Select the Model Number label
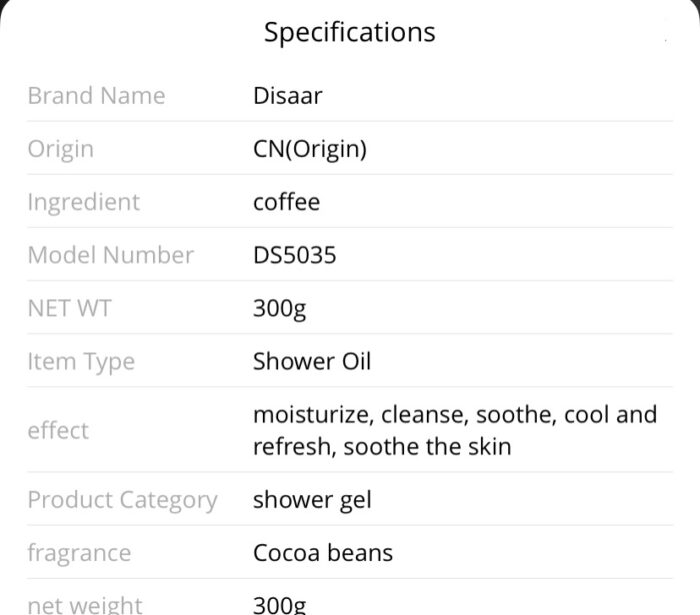Screen dimensions: 700x615 [x=111, y=255]
